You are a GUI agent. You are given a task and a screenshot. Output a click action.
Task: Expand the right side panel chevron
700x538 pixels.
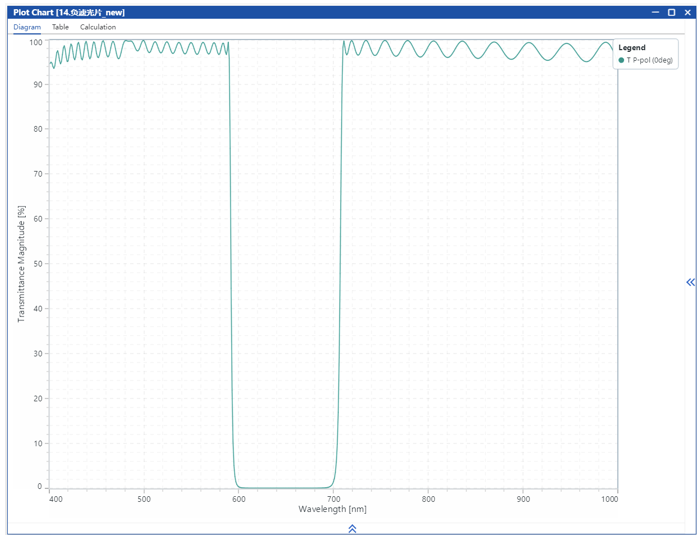pos(690,282)
